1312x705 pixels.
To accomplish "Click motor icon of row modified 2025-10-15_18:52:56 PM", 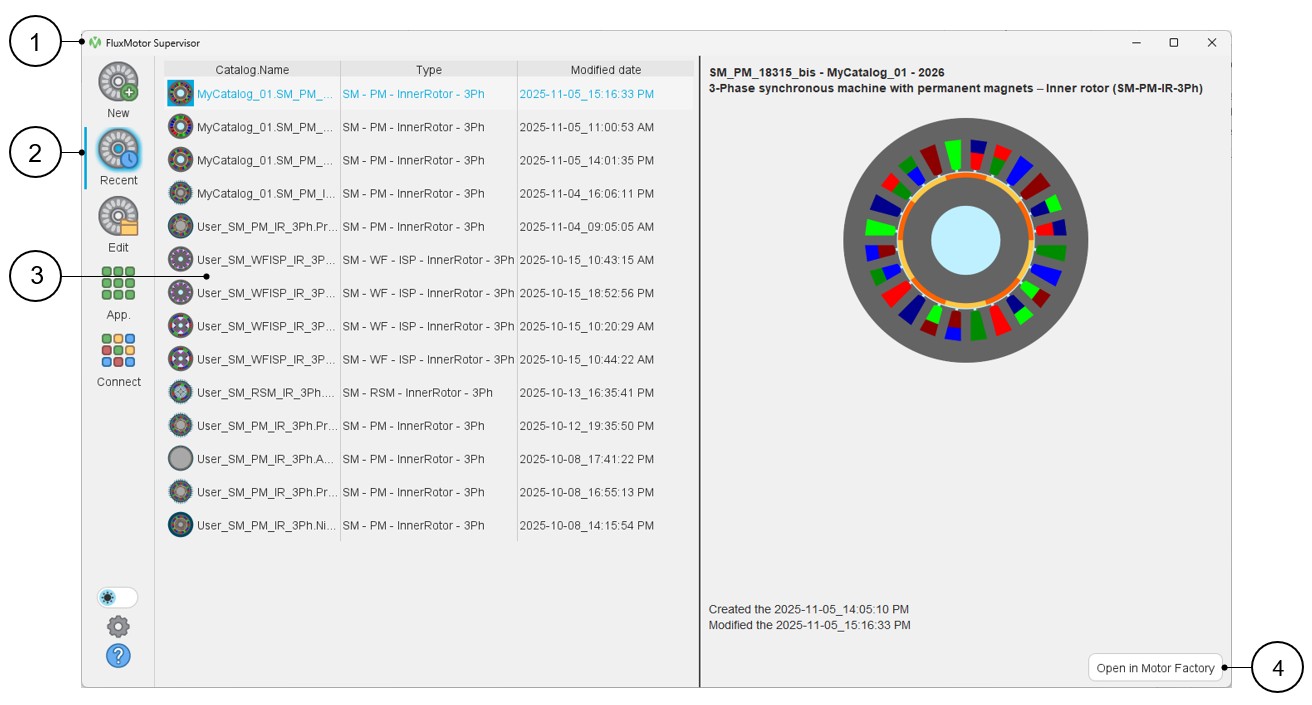I will click(x=180, y=293).
